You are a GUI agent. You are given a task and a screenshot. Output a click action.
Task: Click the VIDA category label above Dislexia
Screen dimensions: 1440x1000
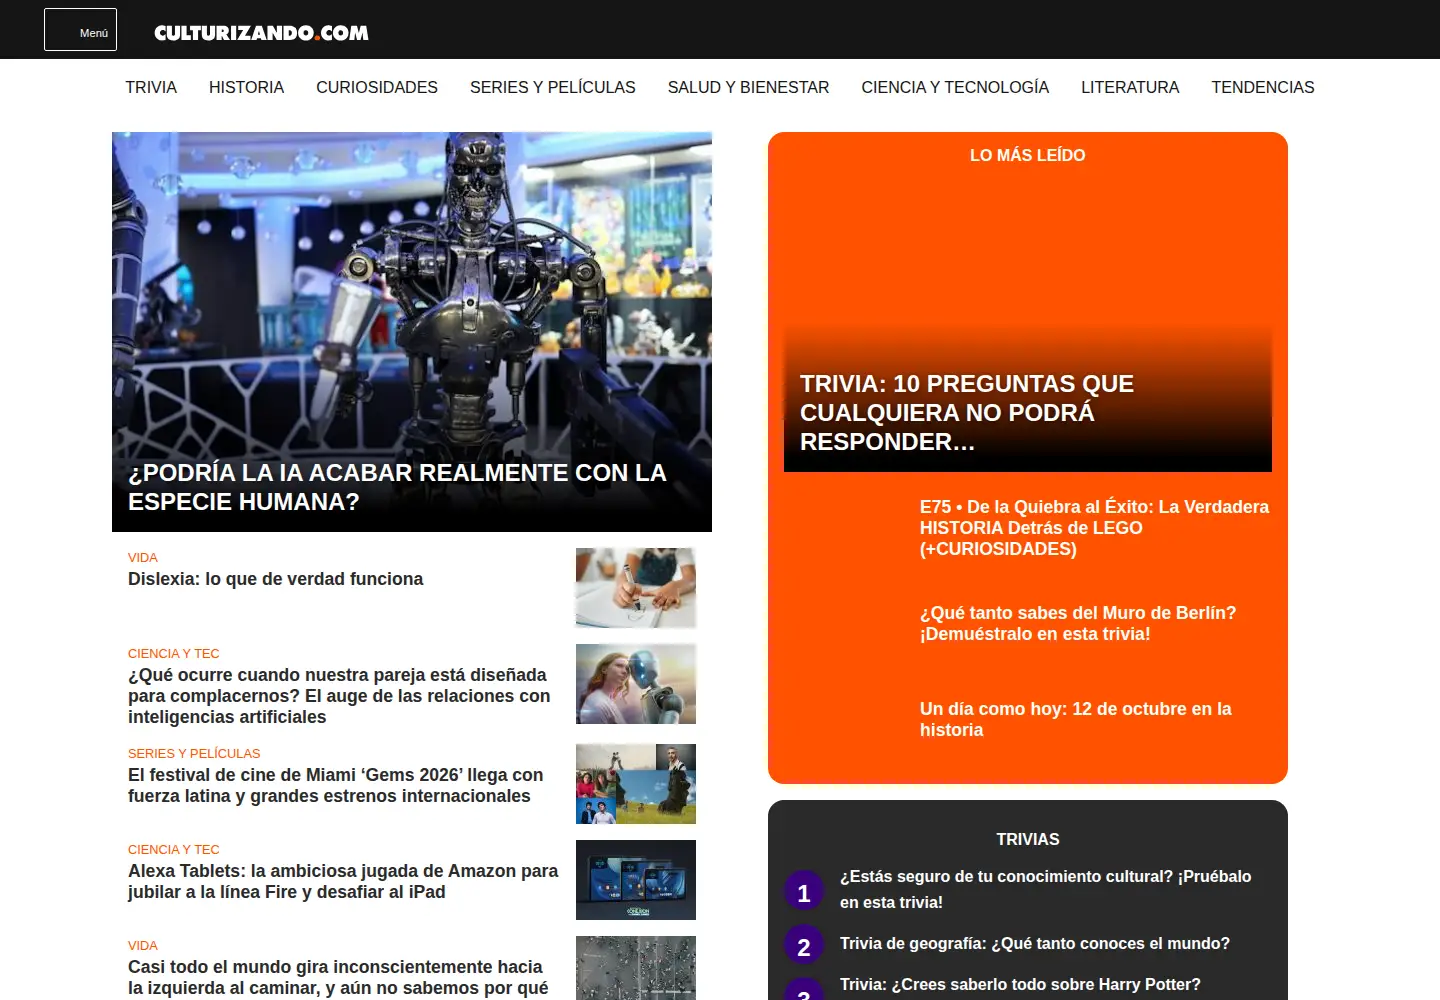coord(143,557)
